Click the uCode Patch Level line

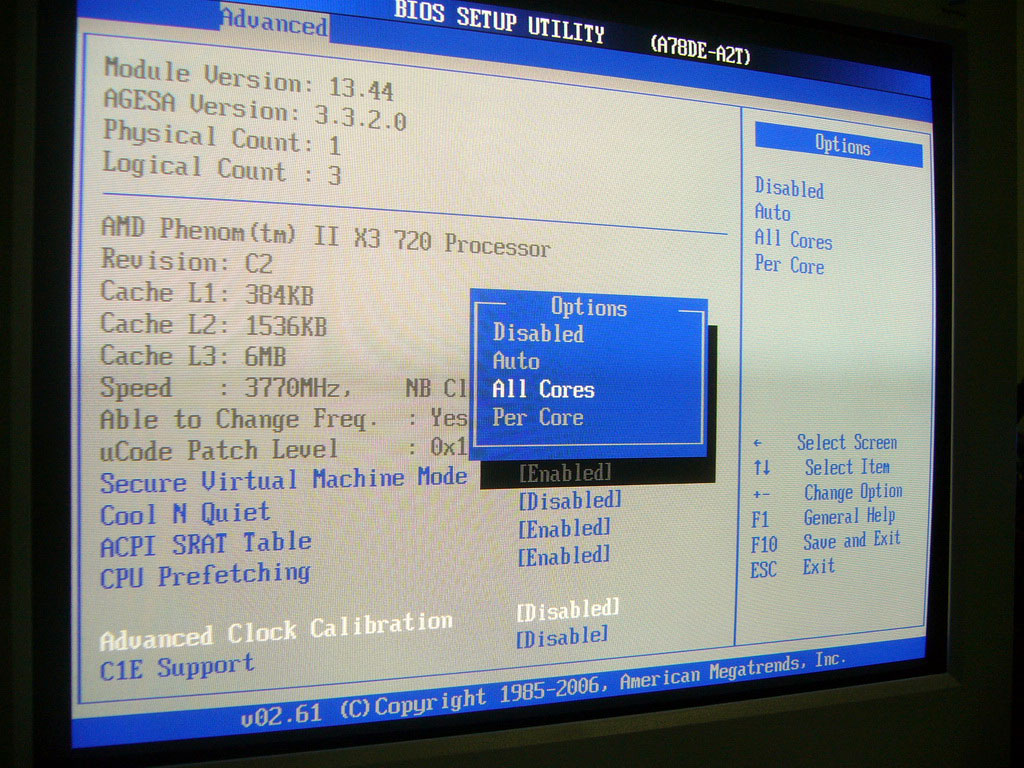[x=283, y=449]
